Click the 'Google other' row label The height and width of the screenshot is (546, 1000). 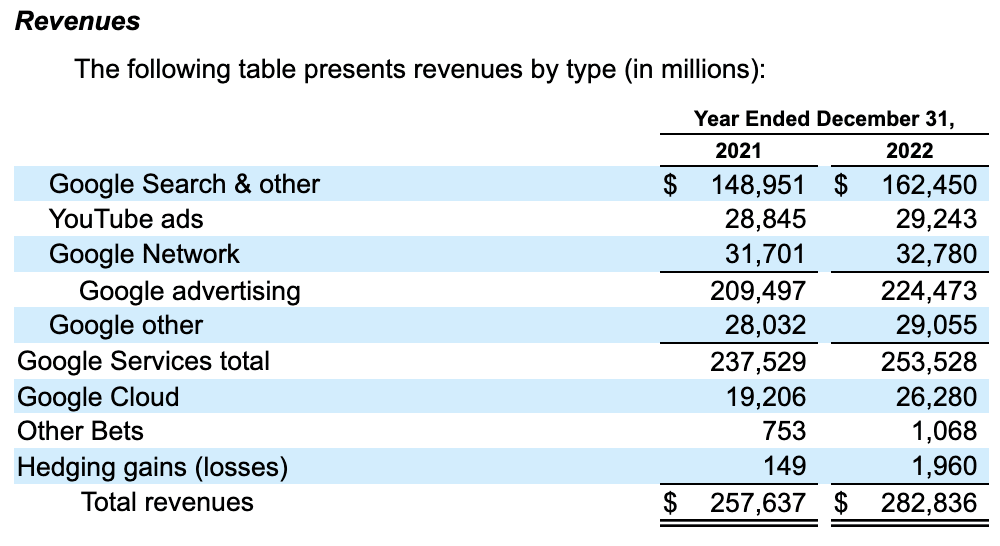coord(126,325)
